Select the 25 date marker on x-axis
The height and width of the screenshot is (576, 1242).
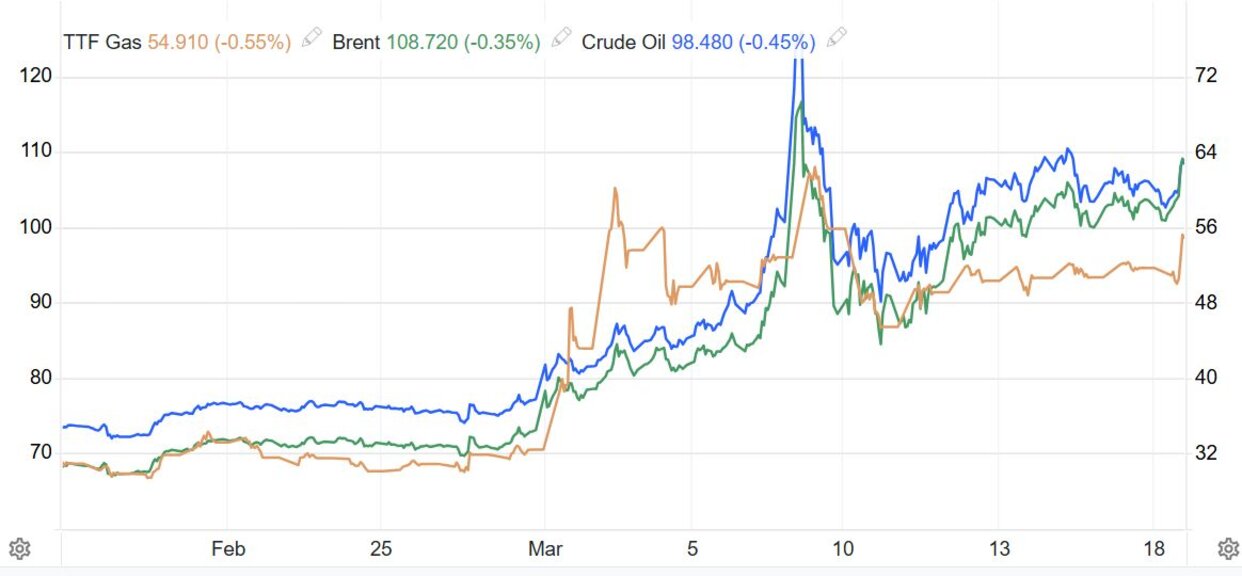point(380,550)
